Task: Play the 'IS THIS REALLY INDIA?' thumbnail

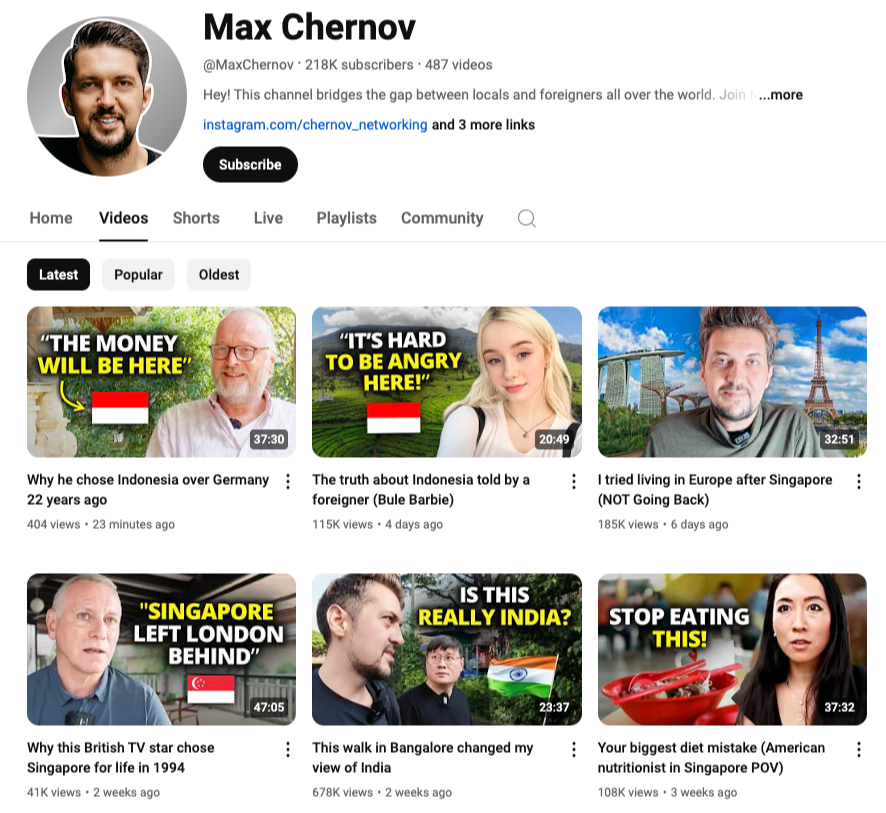Action: 446,649
